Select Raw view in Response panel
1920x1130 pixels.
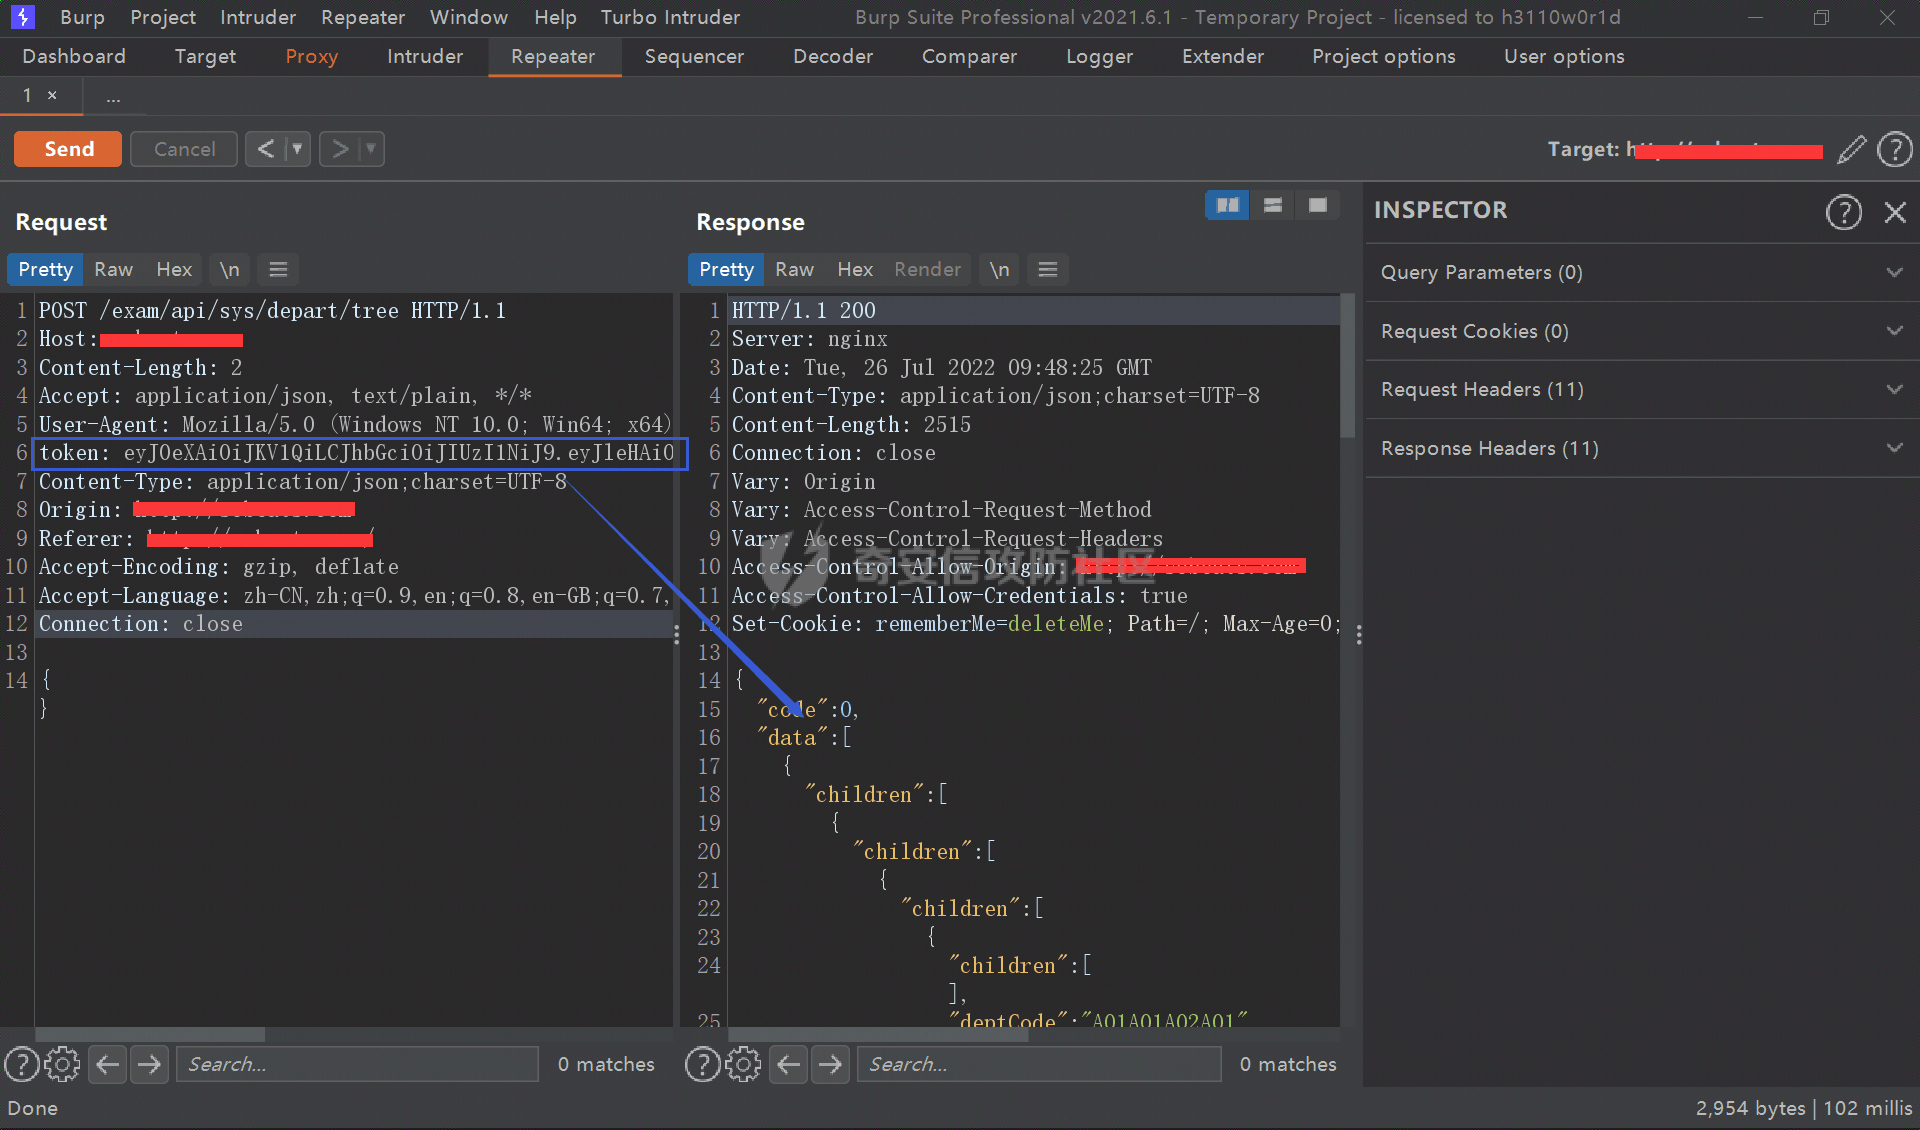(794, 269)
